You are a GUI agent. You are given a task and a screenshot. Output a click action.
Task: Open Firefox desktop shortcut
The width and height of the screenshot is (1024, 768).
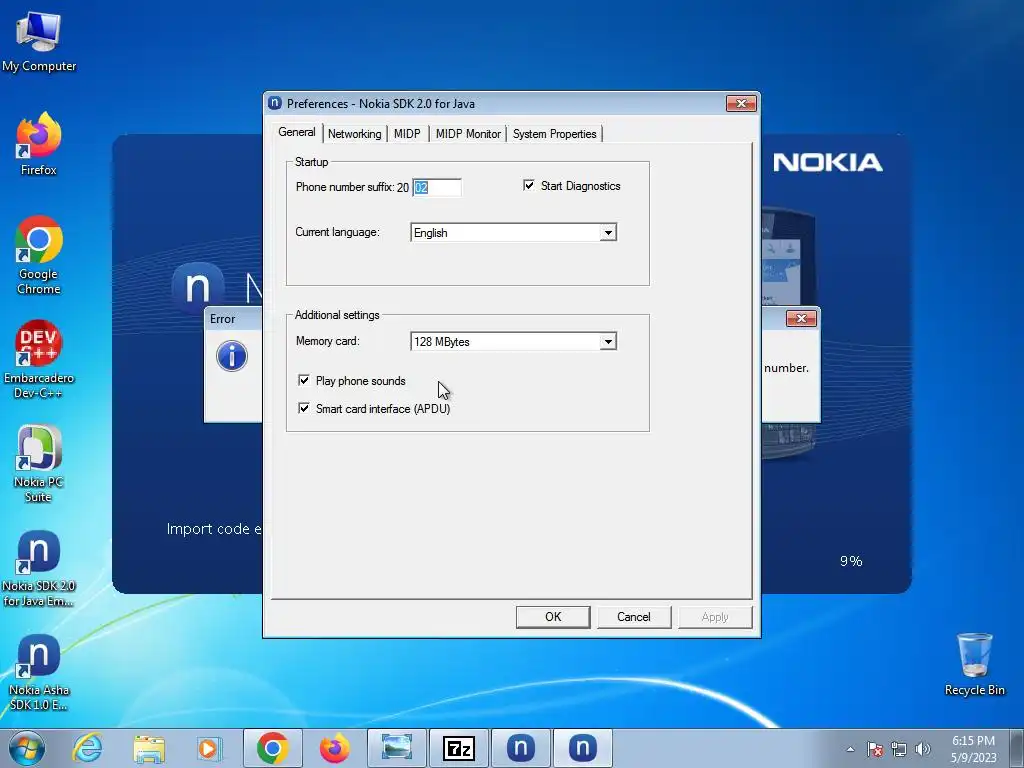coord(39,144)
